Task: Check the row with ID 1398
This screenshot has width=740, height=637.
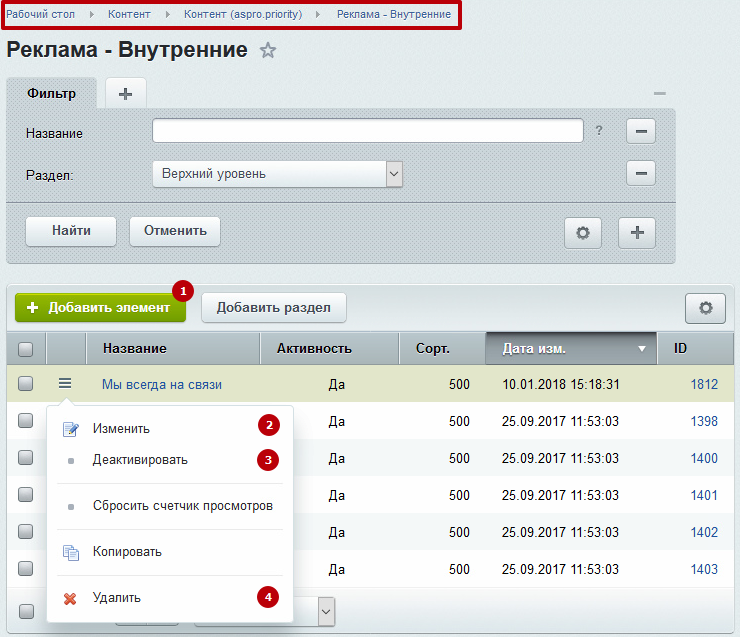Action: [25, 420]
